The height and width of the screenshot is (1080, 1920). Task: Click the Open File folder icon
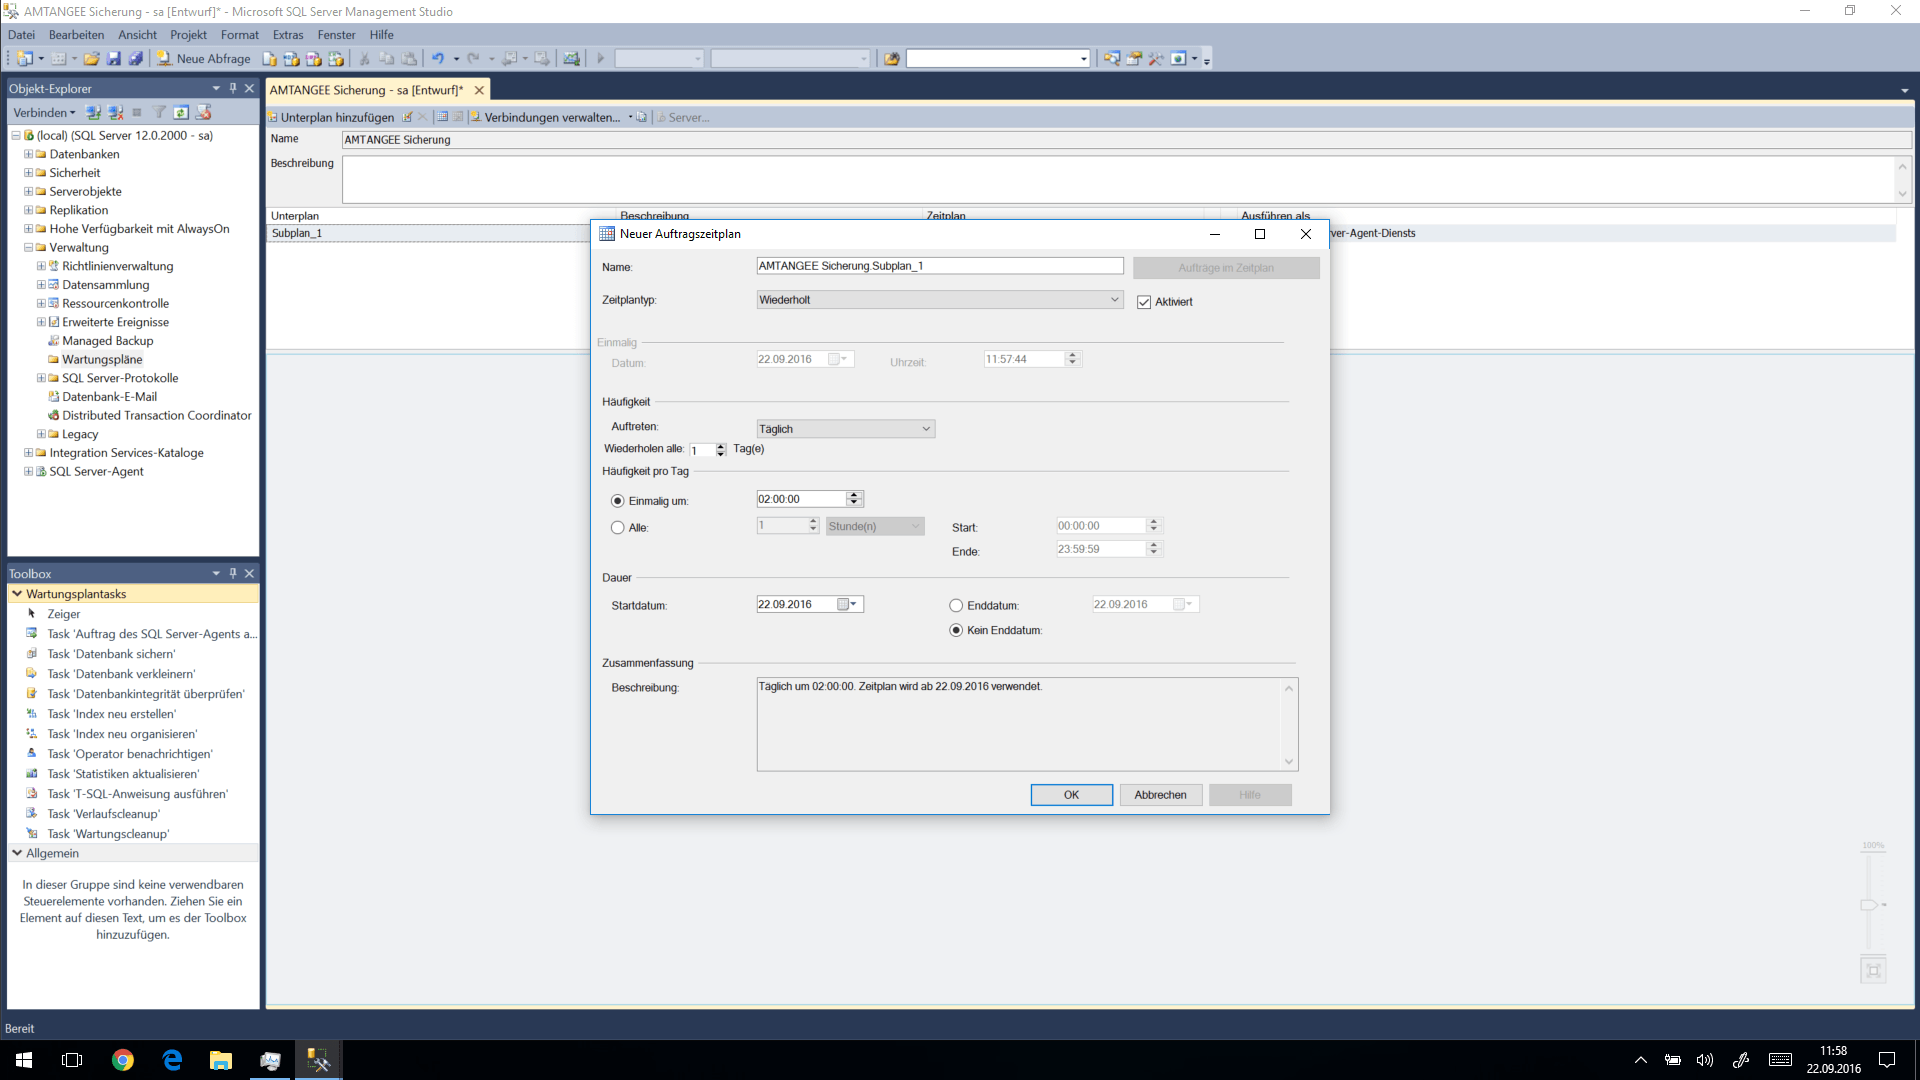click(92, 59)
